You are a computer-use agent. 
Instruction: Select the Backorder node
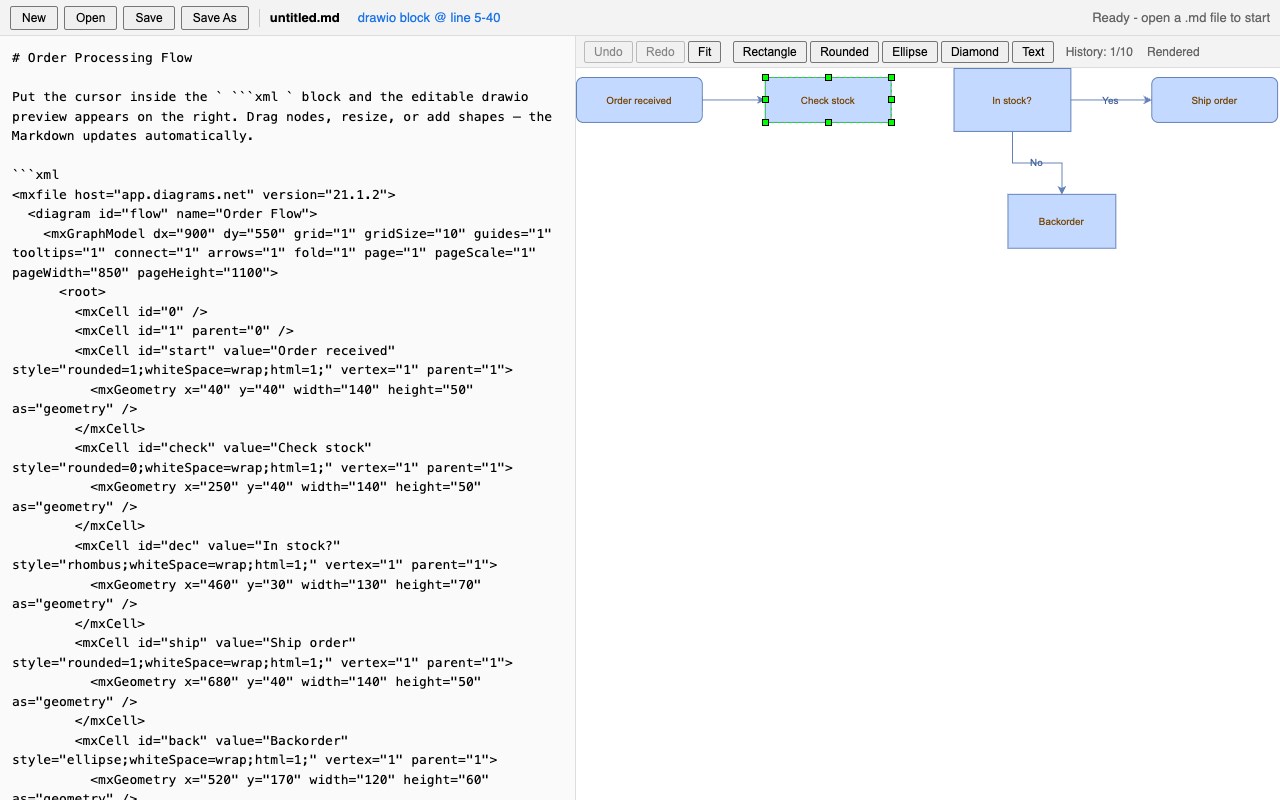pyautogui.click(x=1061, y=221)
